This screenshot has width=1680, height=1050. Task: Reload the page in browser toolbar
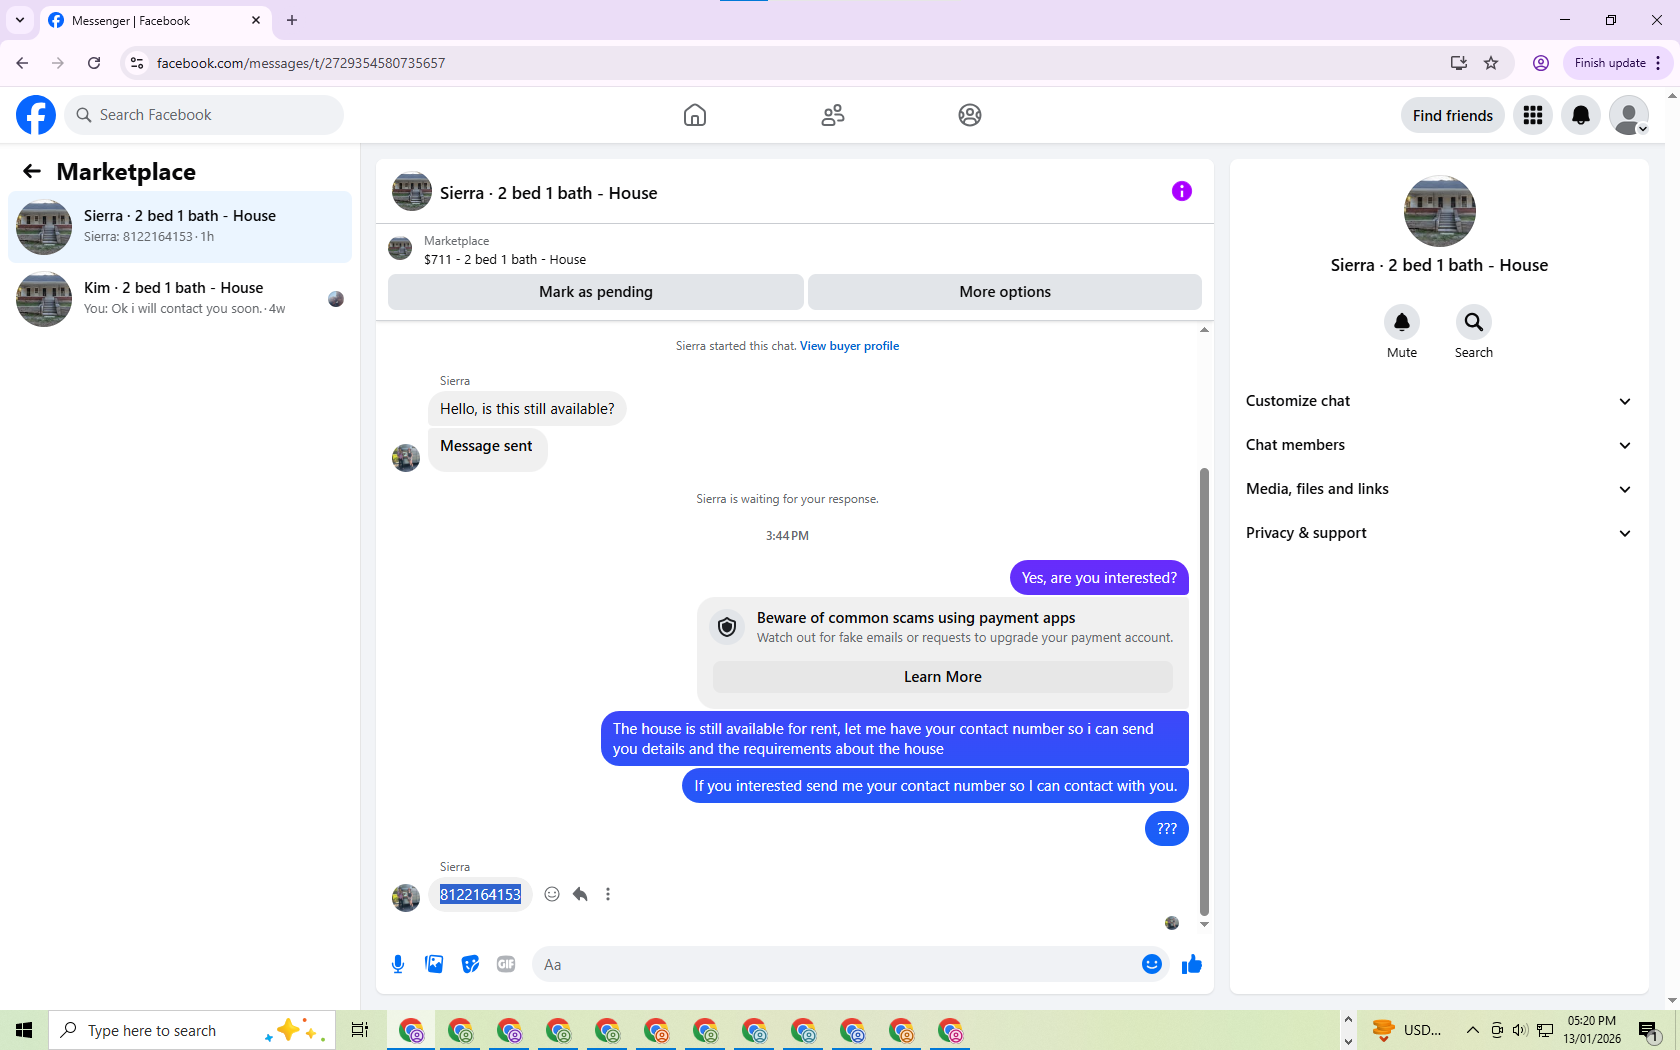pos(94,63)
